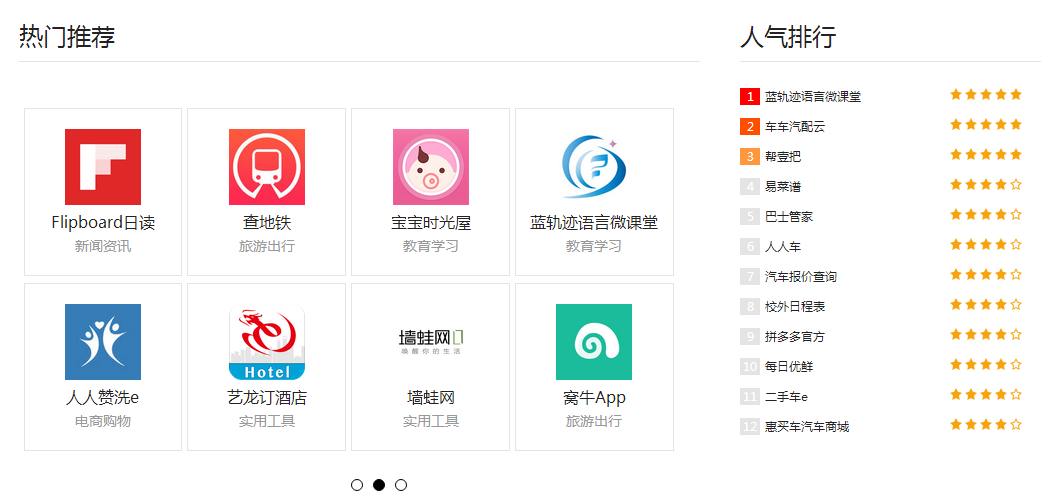Click 电商购物 category under 人人赞洗e
Image resolution: width=1057 pixels, height=504 pixels.
click(103, 421)
